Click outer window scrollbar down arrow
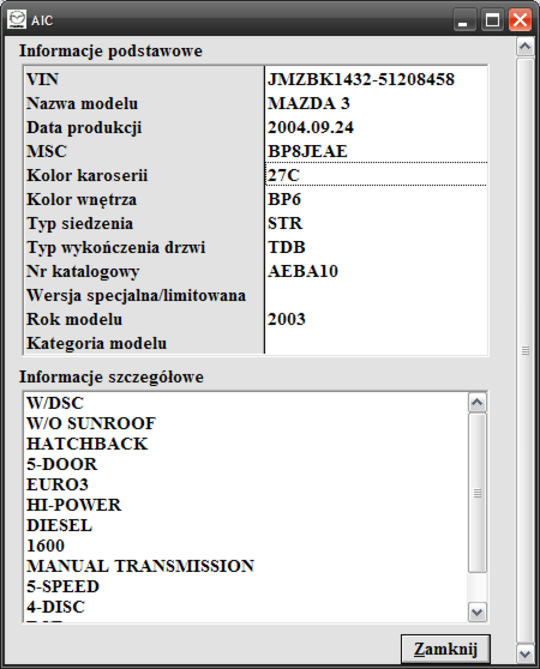This screenshot has width=540, height=669. [525, 653]
